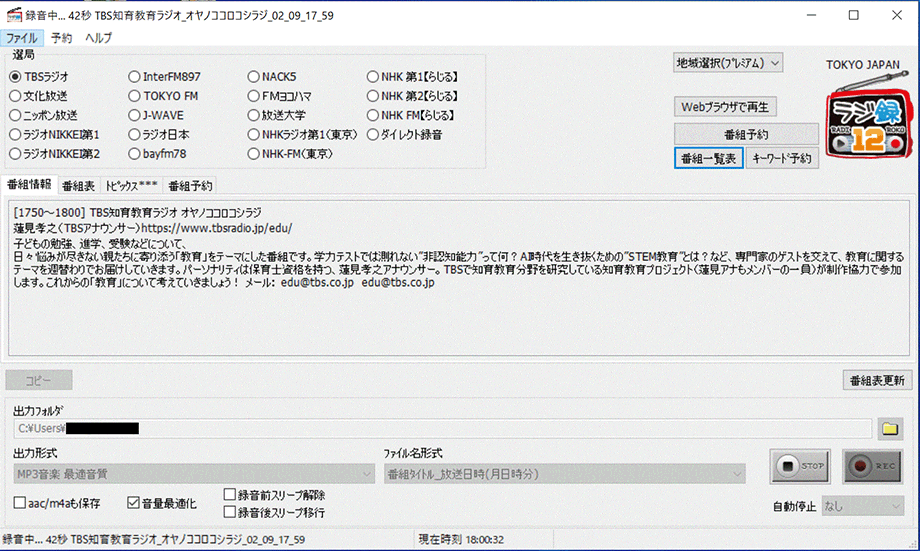Open the 予約 menu
The width and height of the screenshot is (920, 551).
61,38
